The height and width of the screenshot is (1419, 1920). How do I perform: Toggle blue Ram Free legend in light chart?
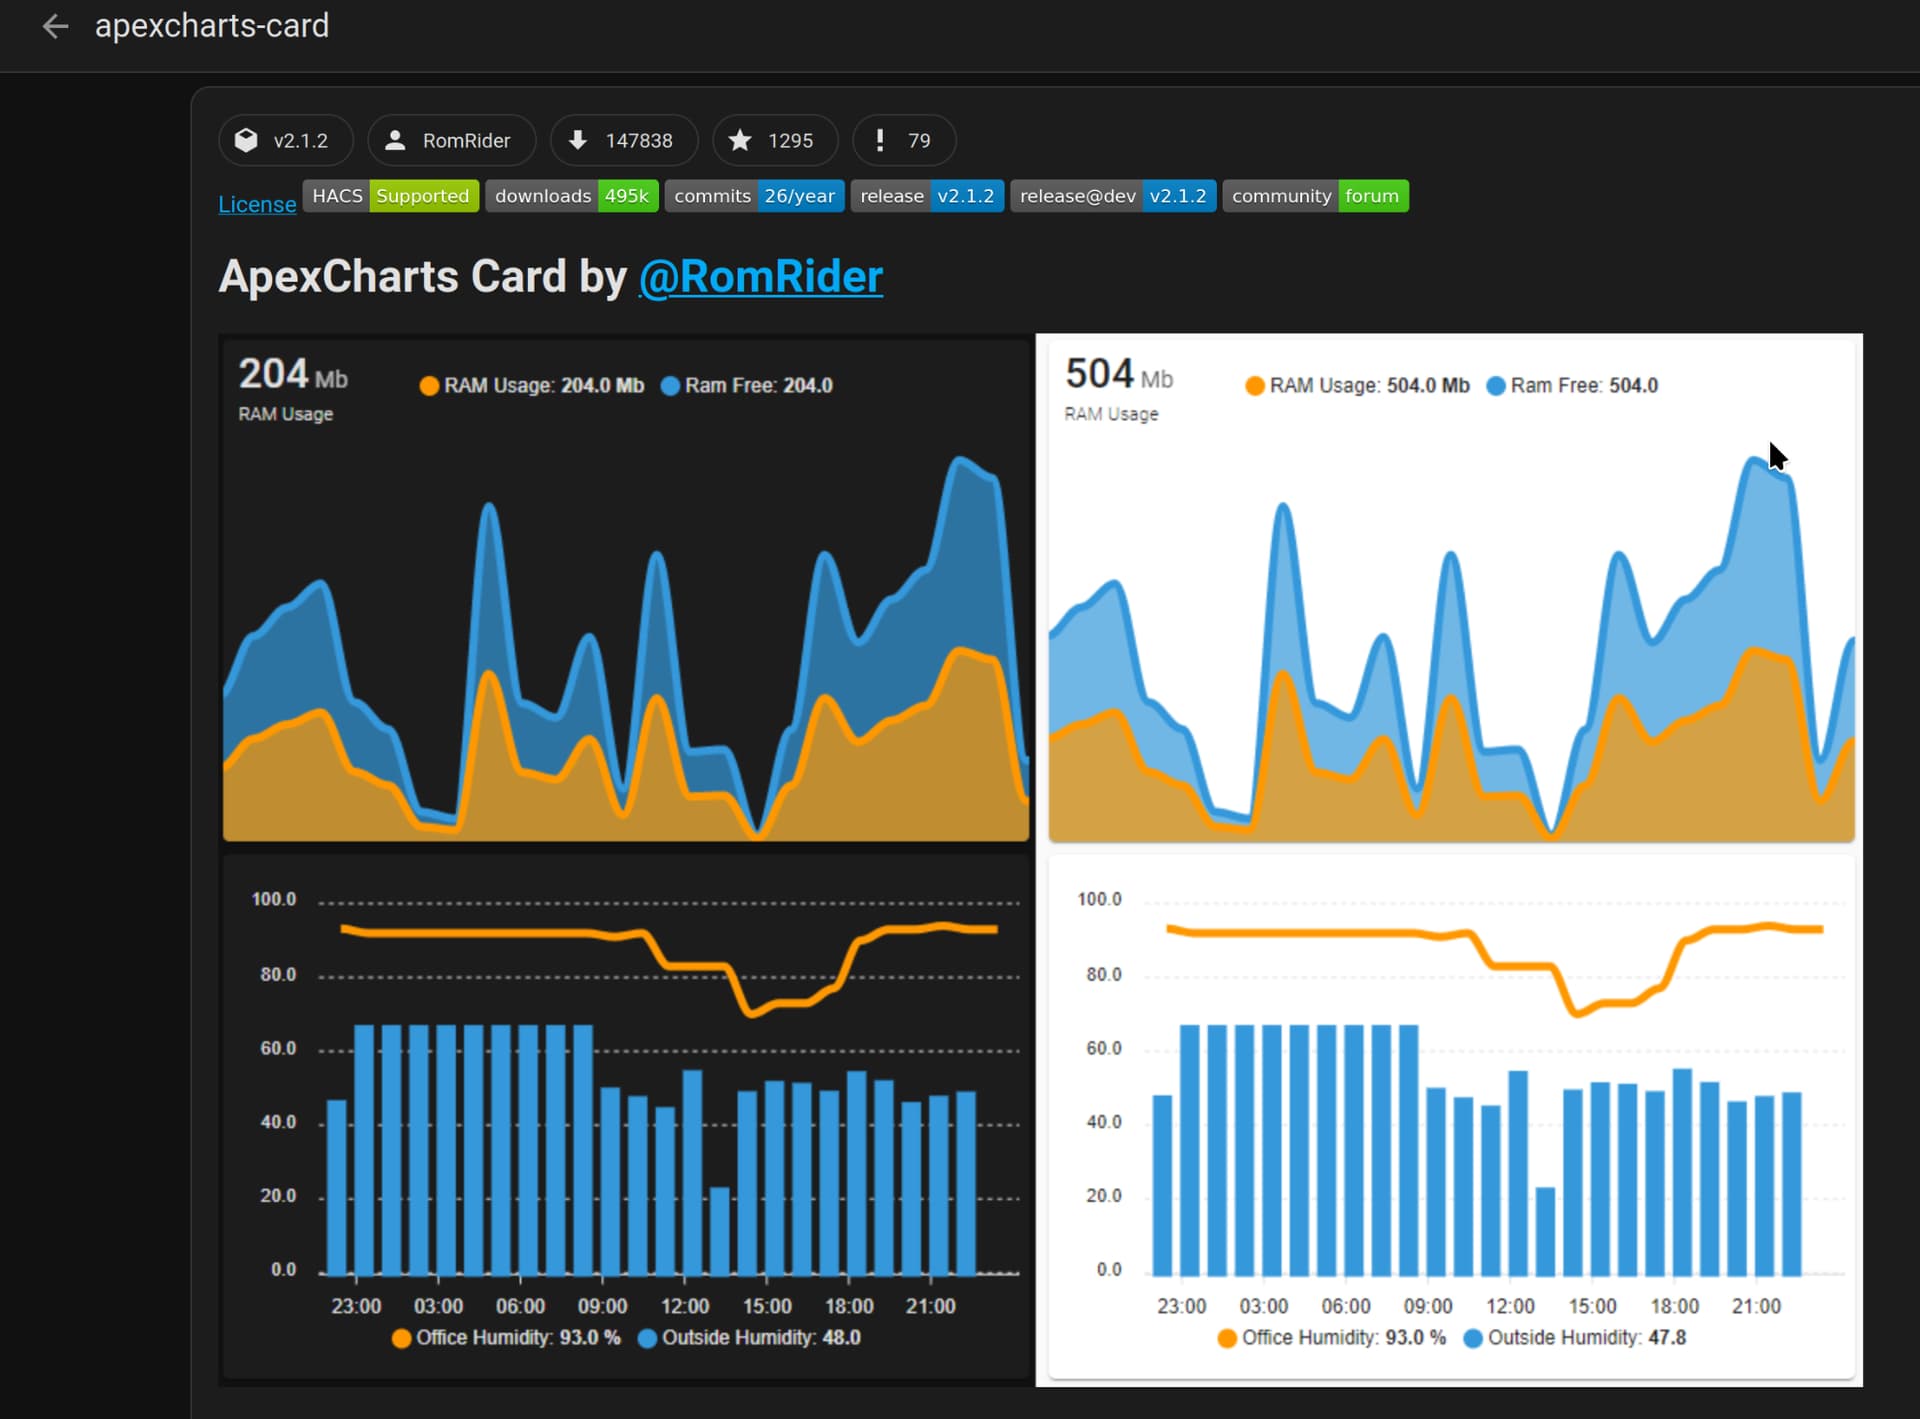[x=1572, y=386]
